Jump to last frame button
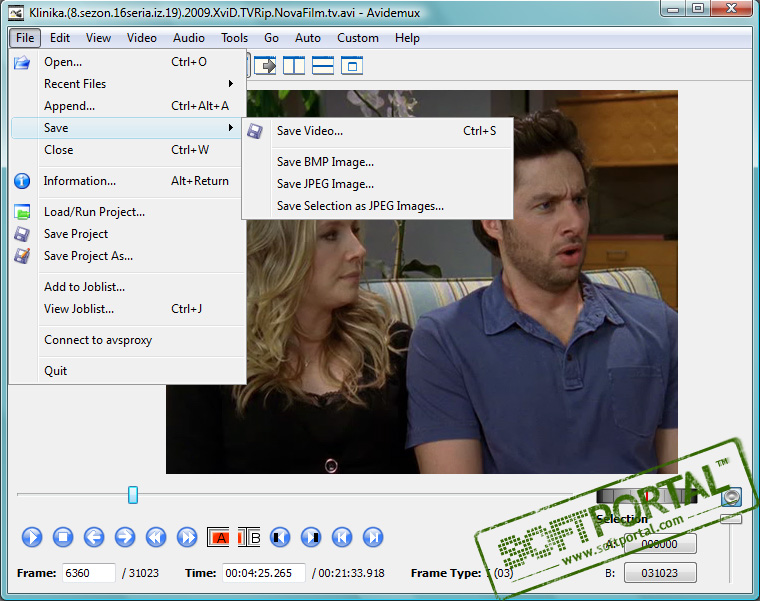 click(x=373, y=537)
